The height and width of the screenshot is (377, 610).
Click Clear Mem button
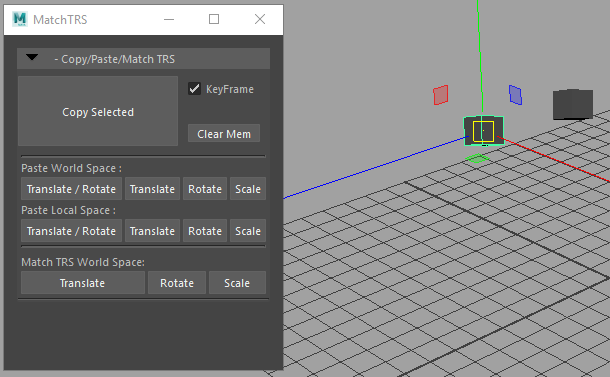coord(224,133)
